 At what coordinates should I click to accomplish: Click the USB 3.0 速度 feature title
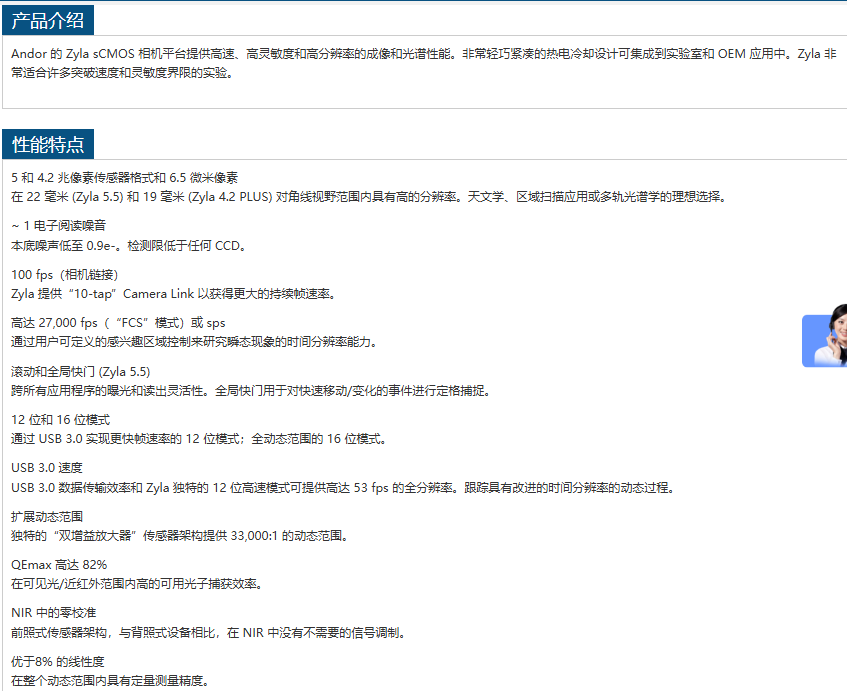tap(46, 468)
